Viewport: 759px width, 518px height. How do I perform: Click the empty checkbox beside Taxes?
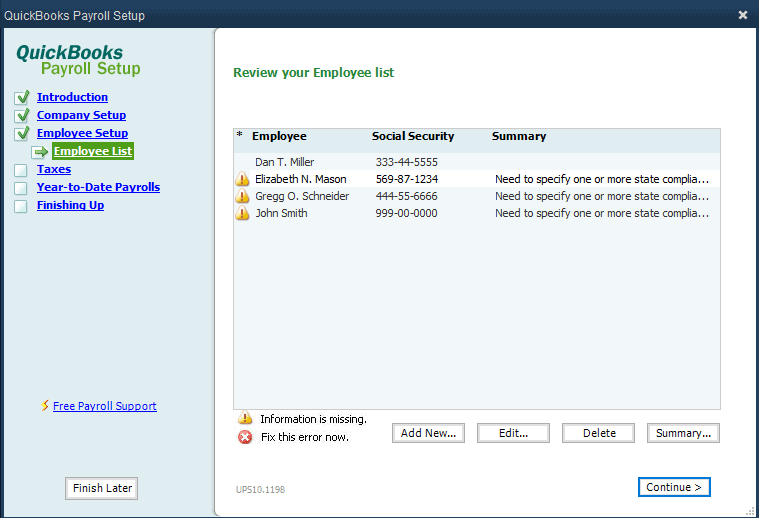coord(21,170)
